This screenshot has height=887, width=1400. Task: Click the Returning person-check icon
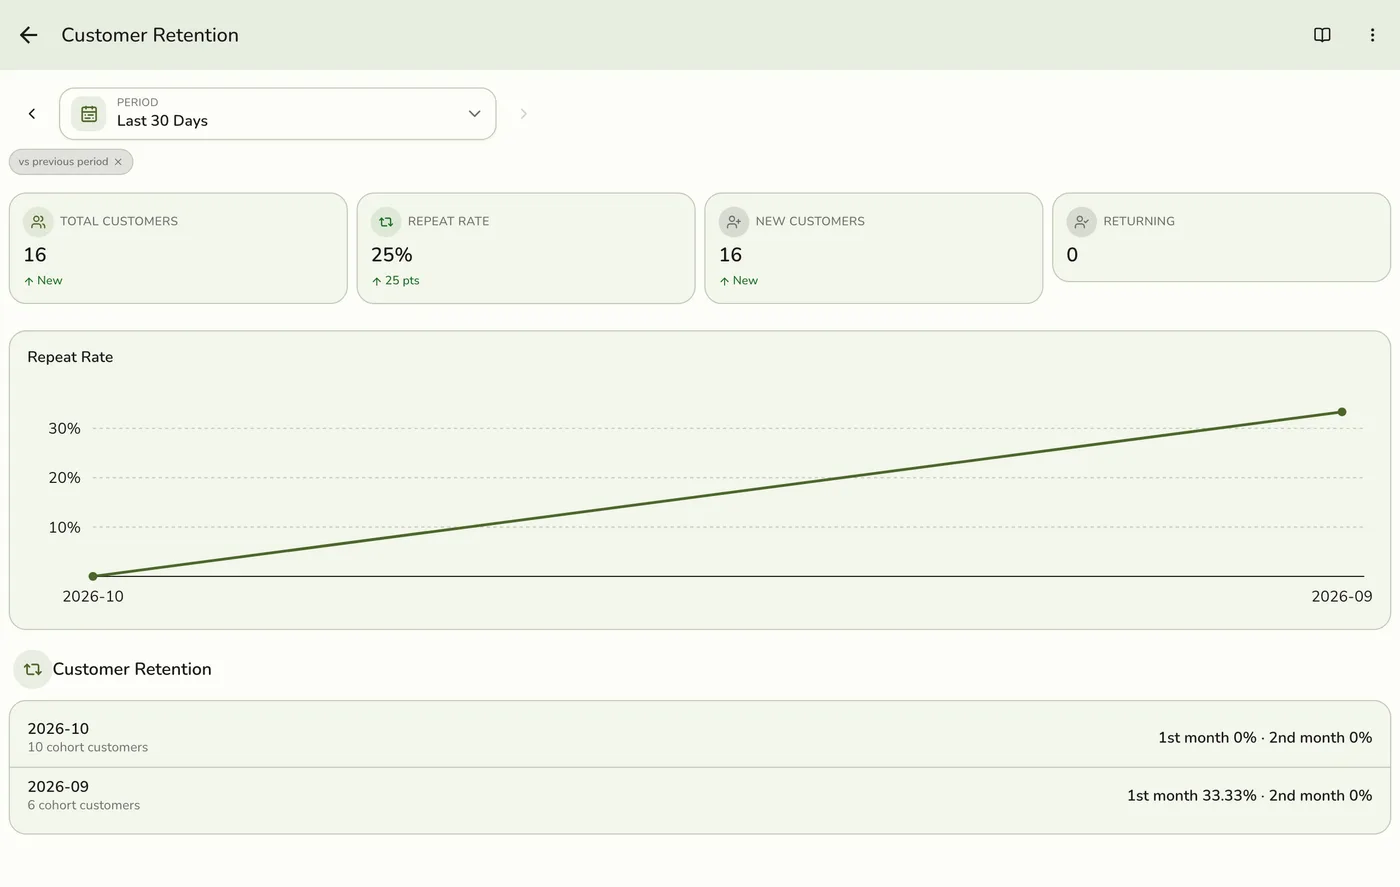click(x=1081, y=221)
